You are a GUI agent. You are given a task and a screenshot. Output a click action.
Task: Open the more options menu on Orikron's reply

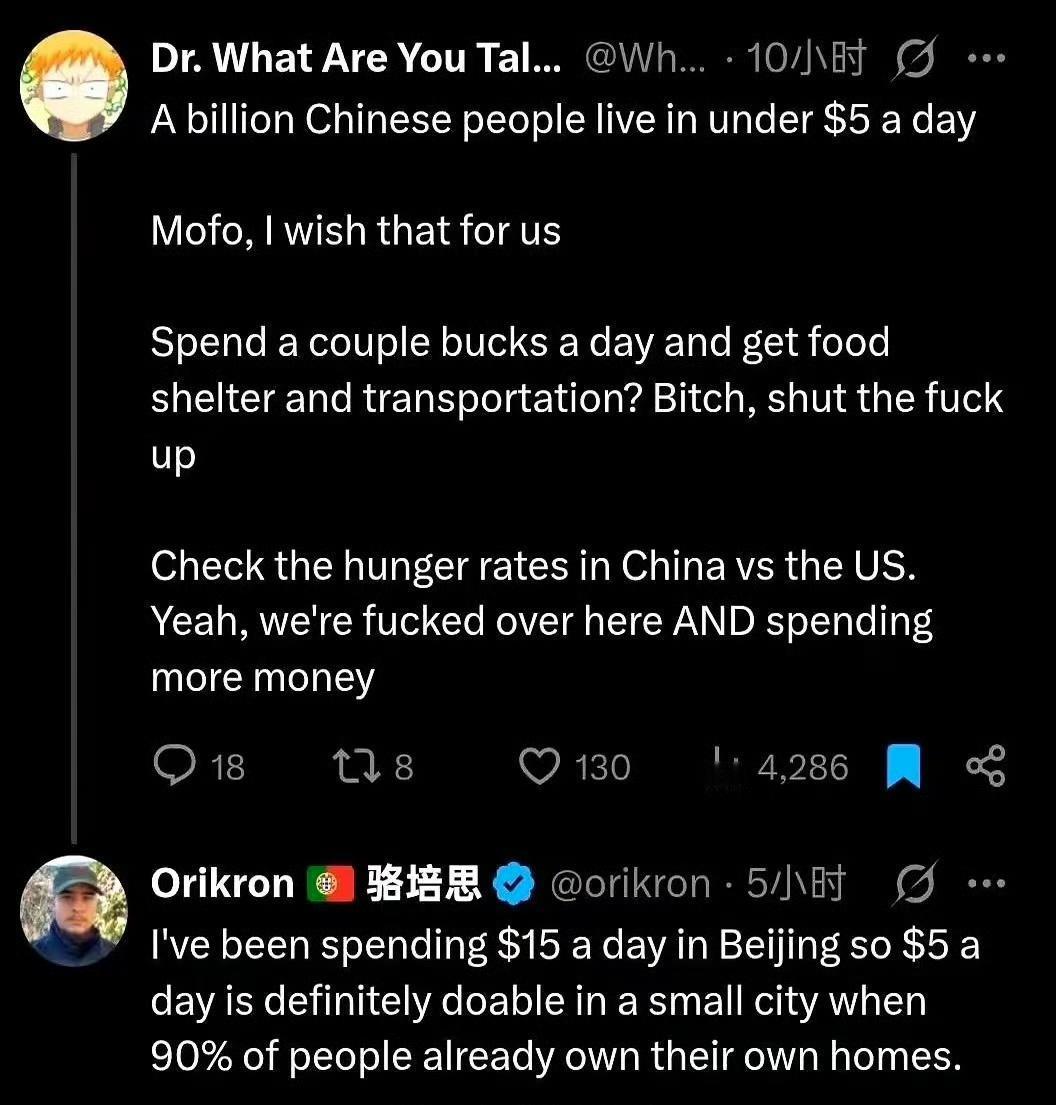point(987,883)
